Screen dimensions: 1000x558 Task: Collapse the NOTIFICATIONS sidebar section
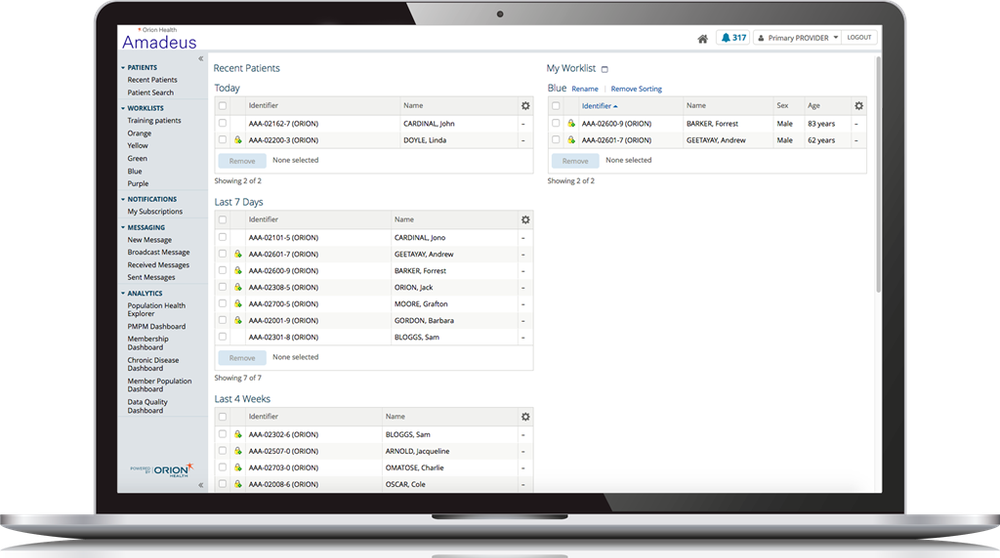(x=123, y=200)
